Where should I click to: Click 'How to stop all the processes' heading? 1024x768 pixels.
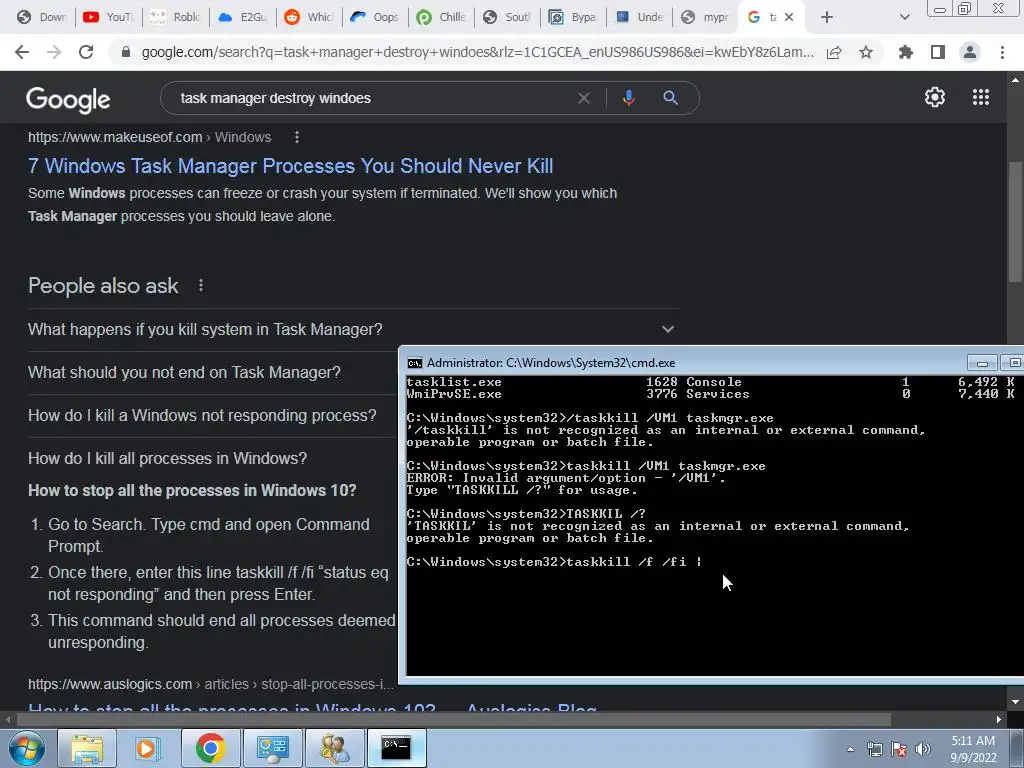pyautogui.click(x=192, y=490)
